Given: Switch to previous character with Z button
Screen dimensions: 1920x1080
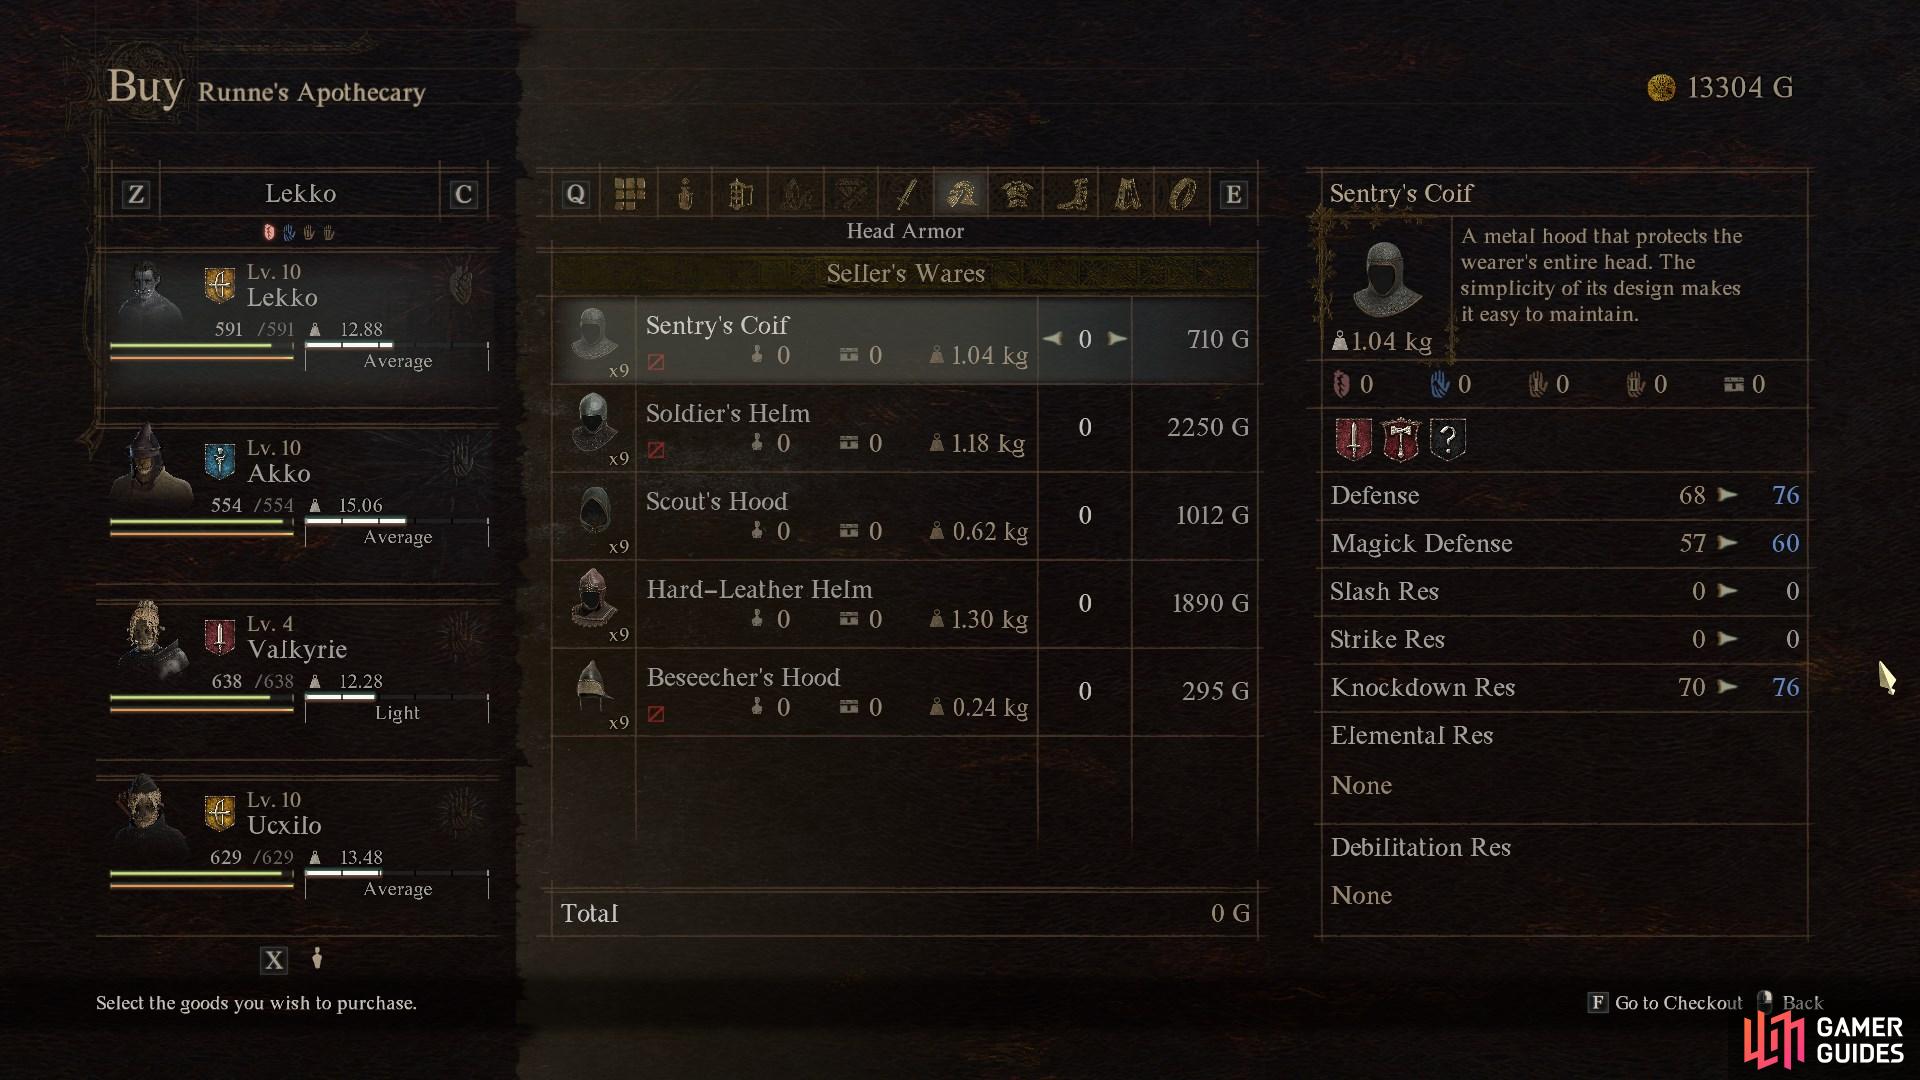Looking at the screenshot, I should (x=136, y=195).
